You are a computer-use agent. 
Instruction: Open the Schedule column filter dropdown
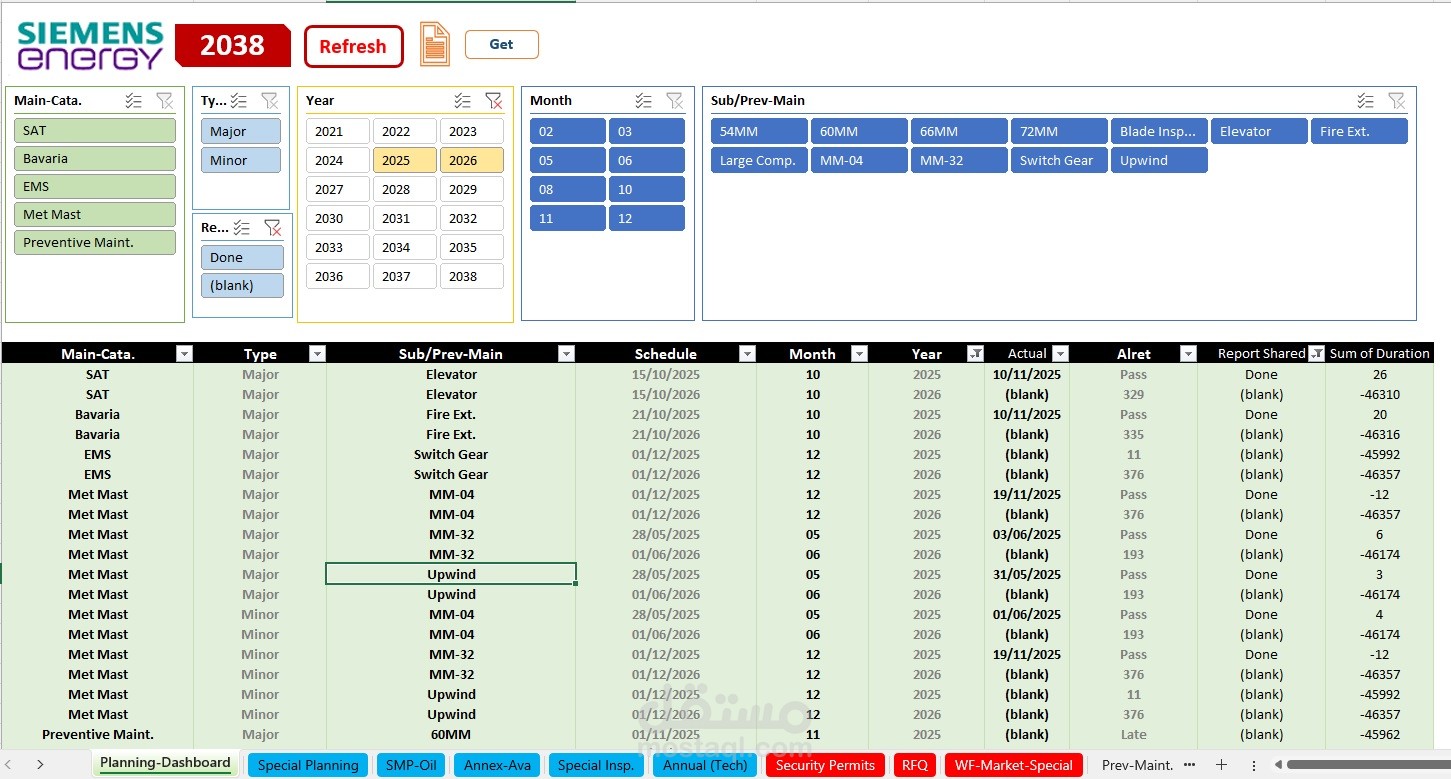(747, 353)
